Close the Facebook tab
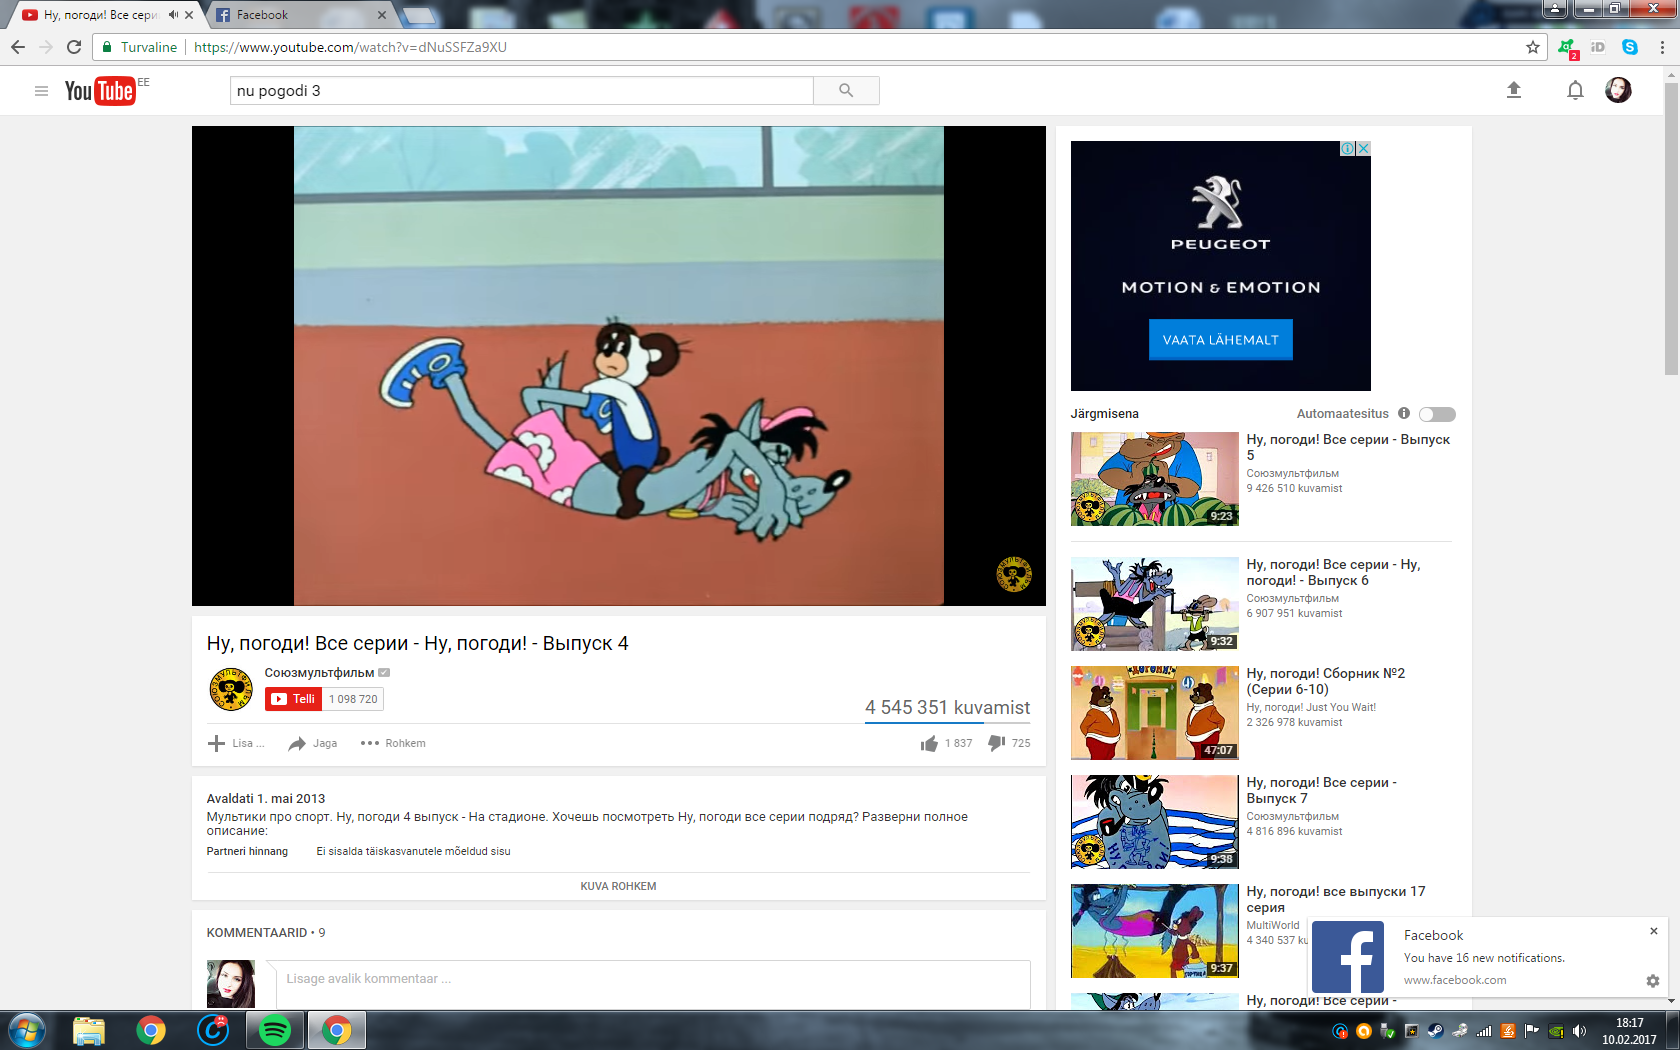The width and height of the screenshot is (1680, 1050). coord(382,15)
